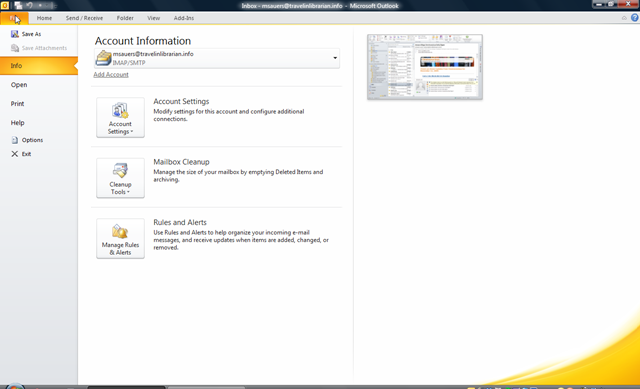Click the Save As floppy icon
This screenshot has height=389, width=640.
coord(15,34)
